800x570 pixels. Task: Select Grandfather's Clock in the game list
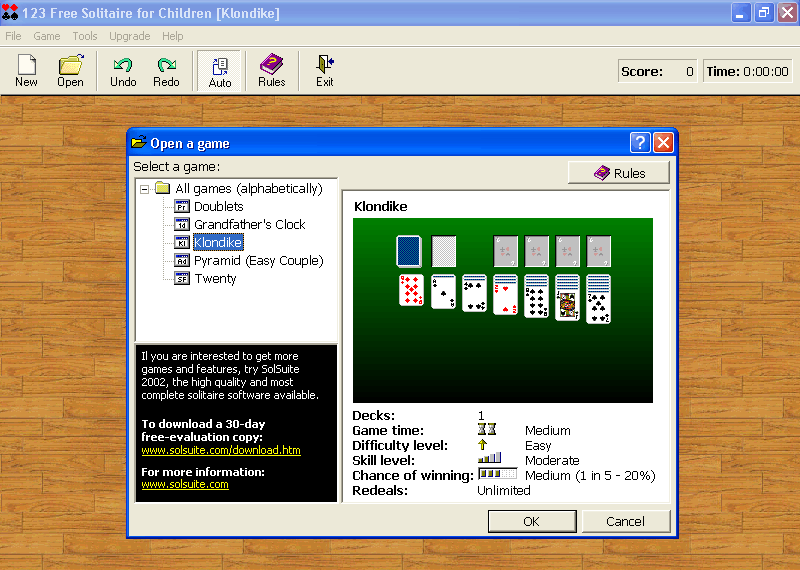click(249, 225)
